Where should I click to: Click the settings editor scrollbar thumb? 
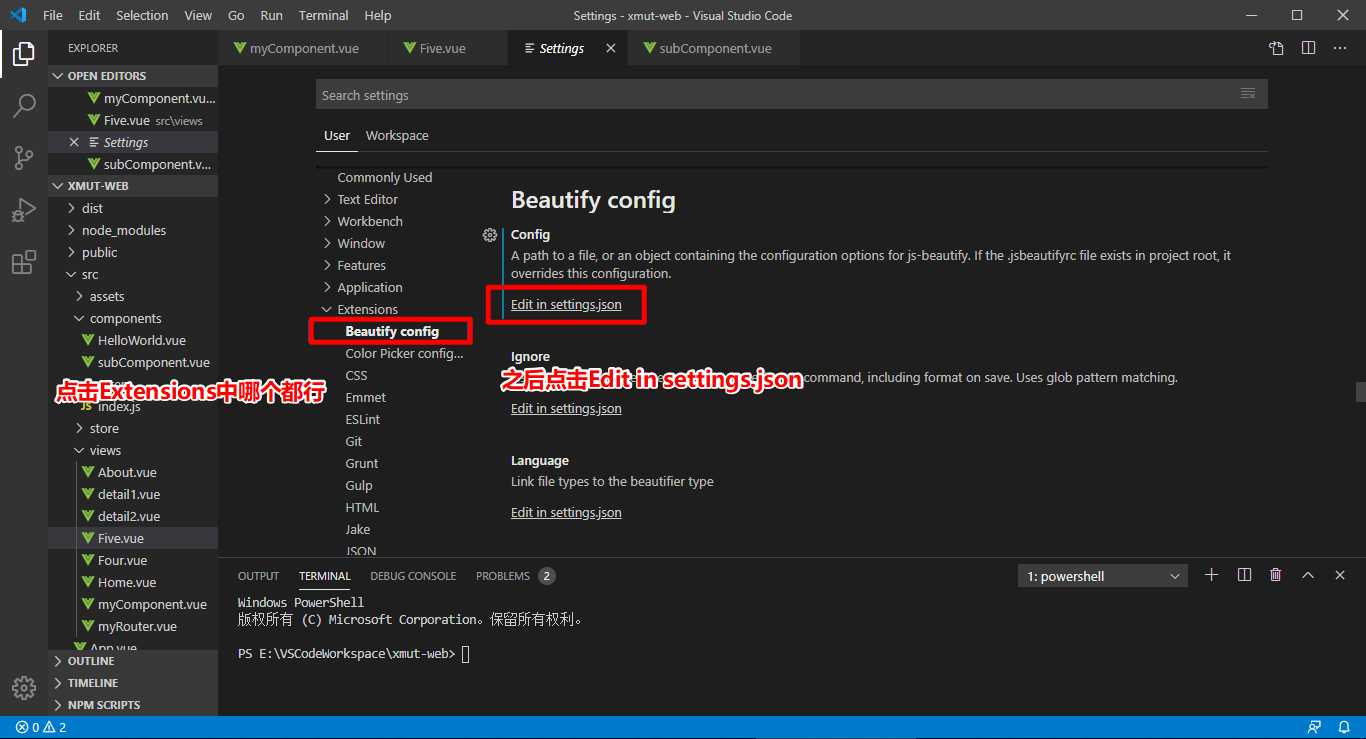pos(1360,390)
